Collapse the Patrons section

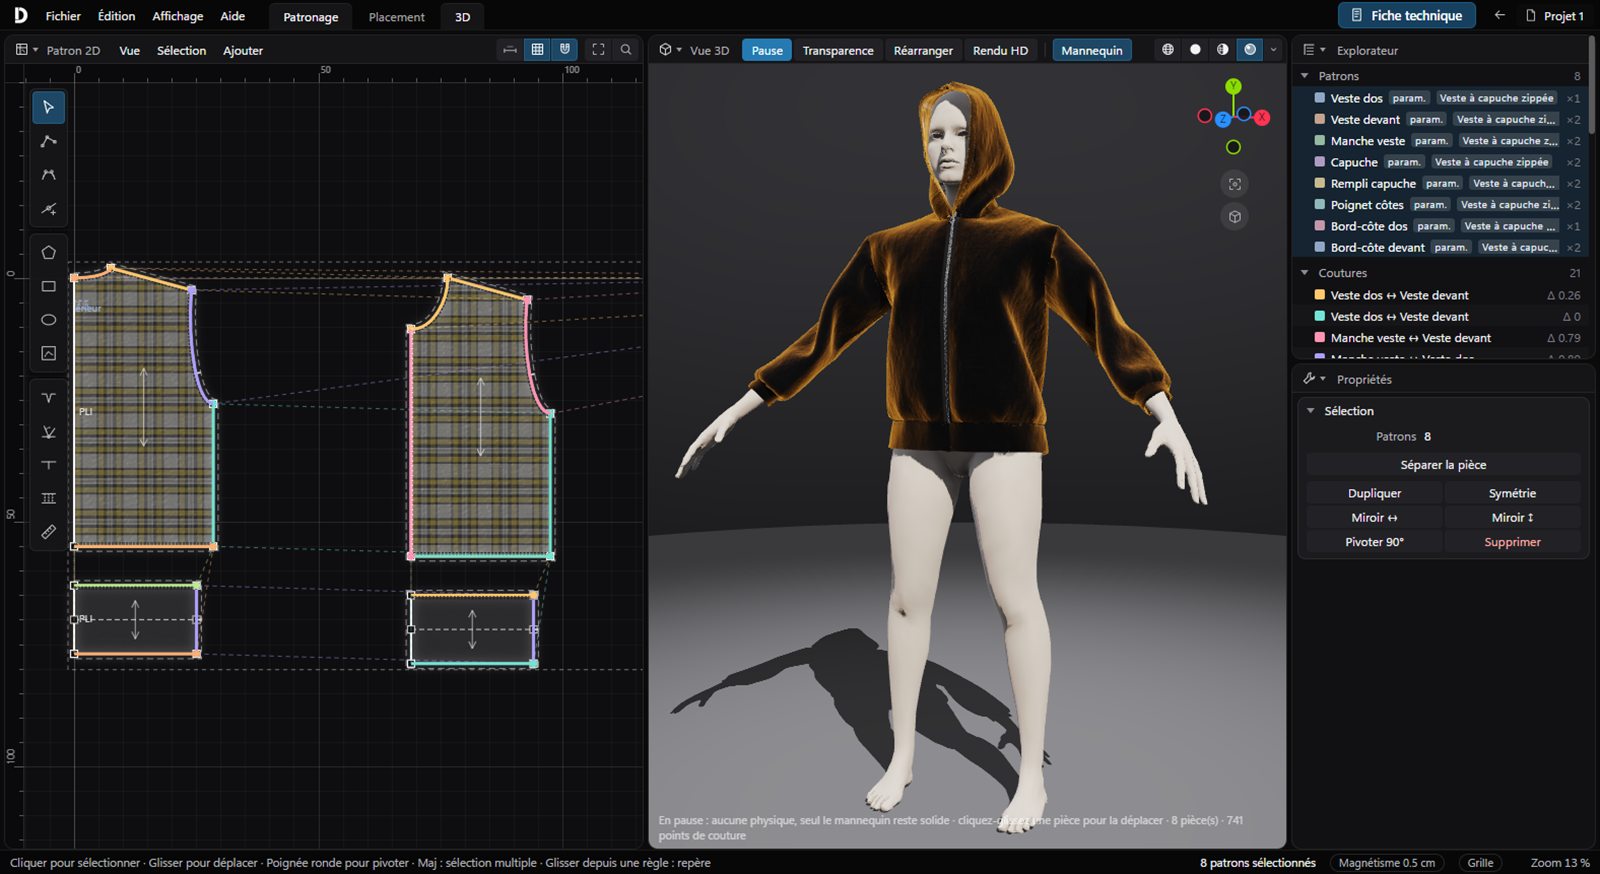[1304, 76]
